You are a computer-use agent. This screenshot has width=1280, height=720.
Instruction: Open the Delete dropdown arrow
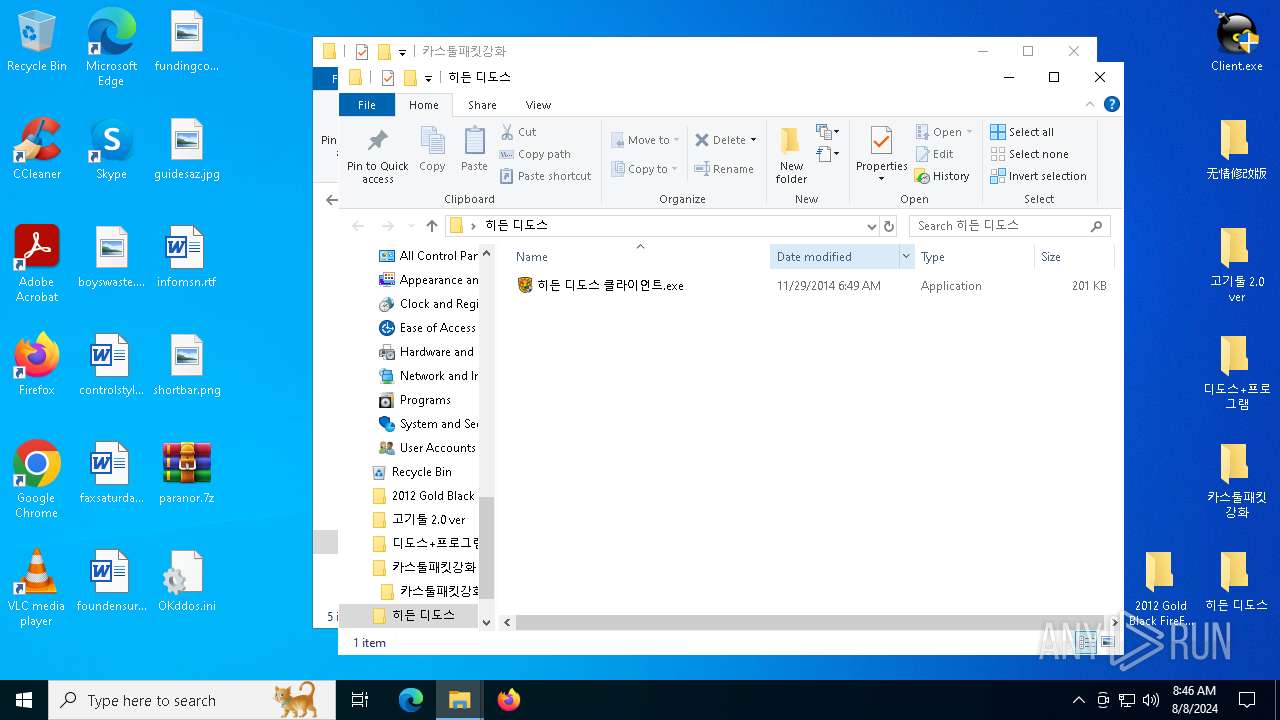pyautogui.click(x=753, y=140)
